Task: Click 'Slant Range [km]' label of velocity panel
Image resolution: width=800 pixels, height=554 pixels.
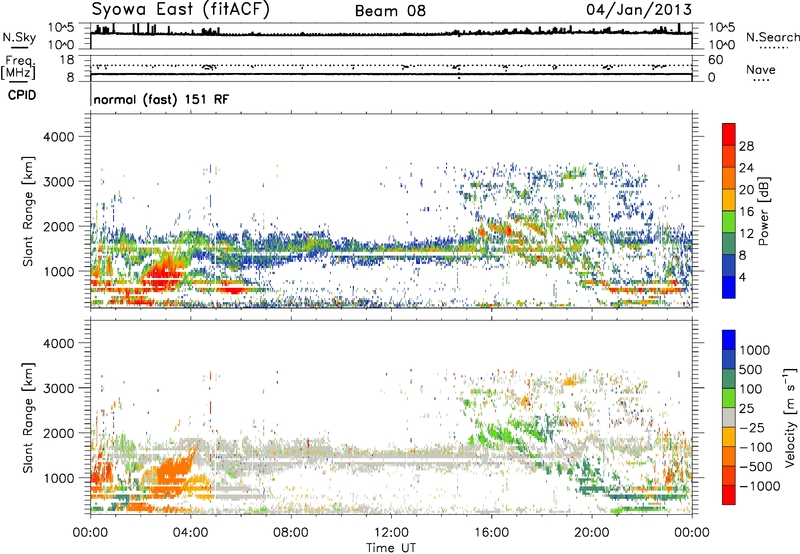Action: tap(28, 418)
